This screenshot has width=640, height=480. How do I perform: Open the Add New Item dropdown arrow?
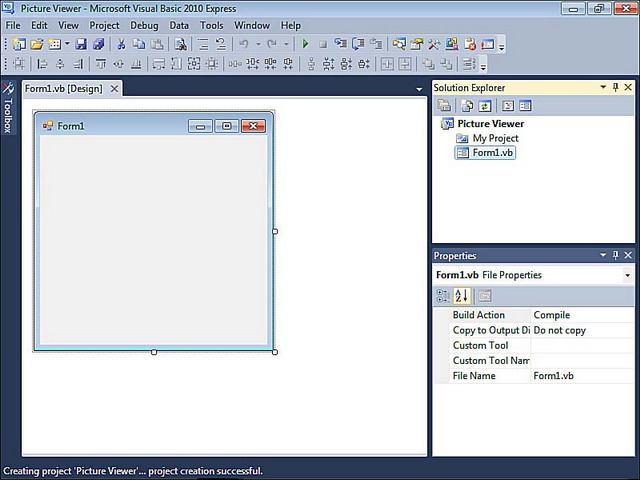[67, 44]
